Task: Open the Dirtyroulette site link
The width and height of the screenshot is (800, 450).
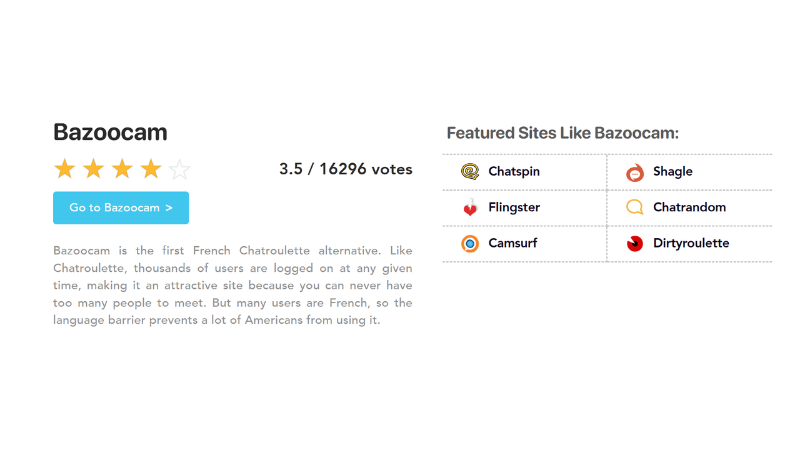Action: (691, 244)
